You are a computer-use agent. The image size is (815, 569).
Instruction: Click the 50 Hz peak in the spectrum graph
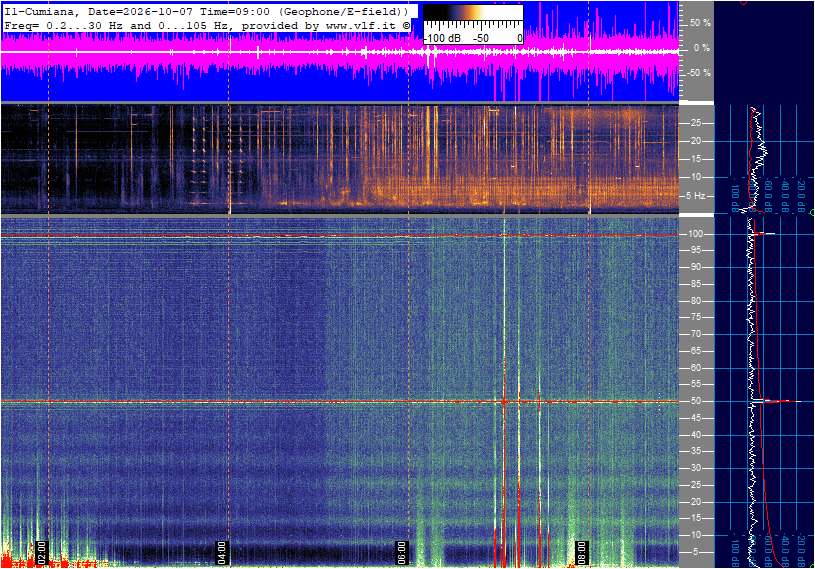pyautogui.click(x=780, y=401)
